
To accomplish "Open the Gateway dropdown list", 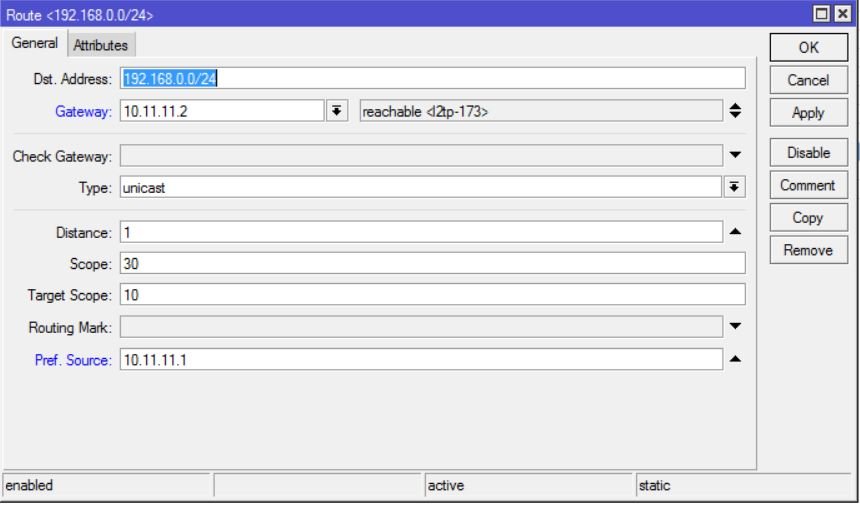I will click(337, 111).
